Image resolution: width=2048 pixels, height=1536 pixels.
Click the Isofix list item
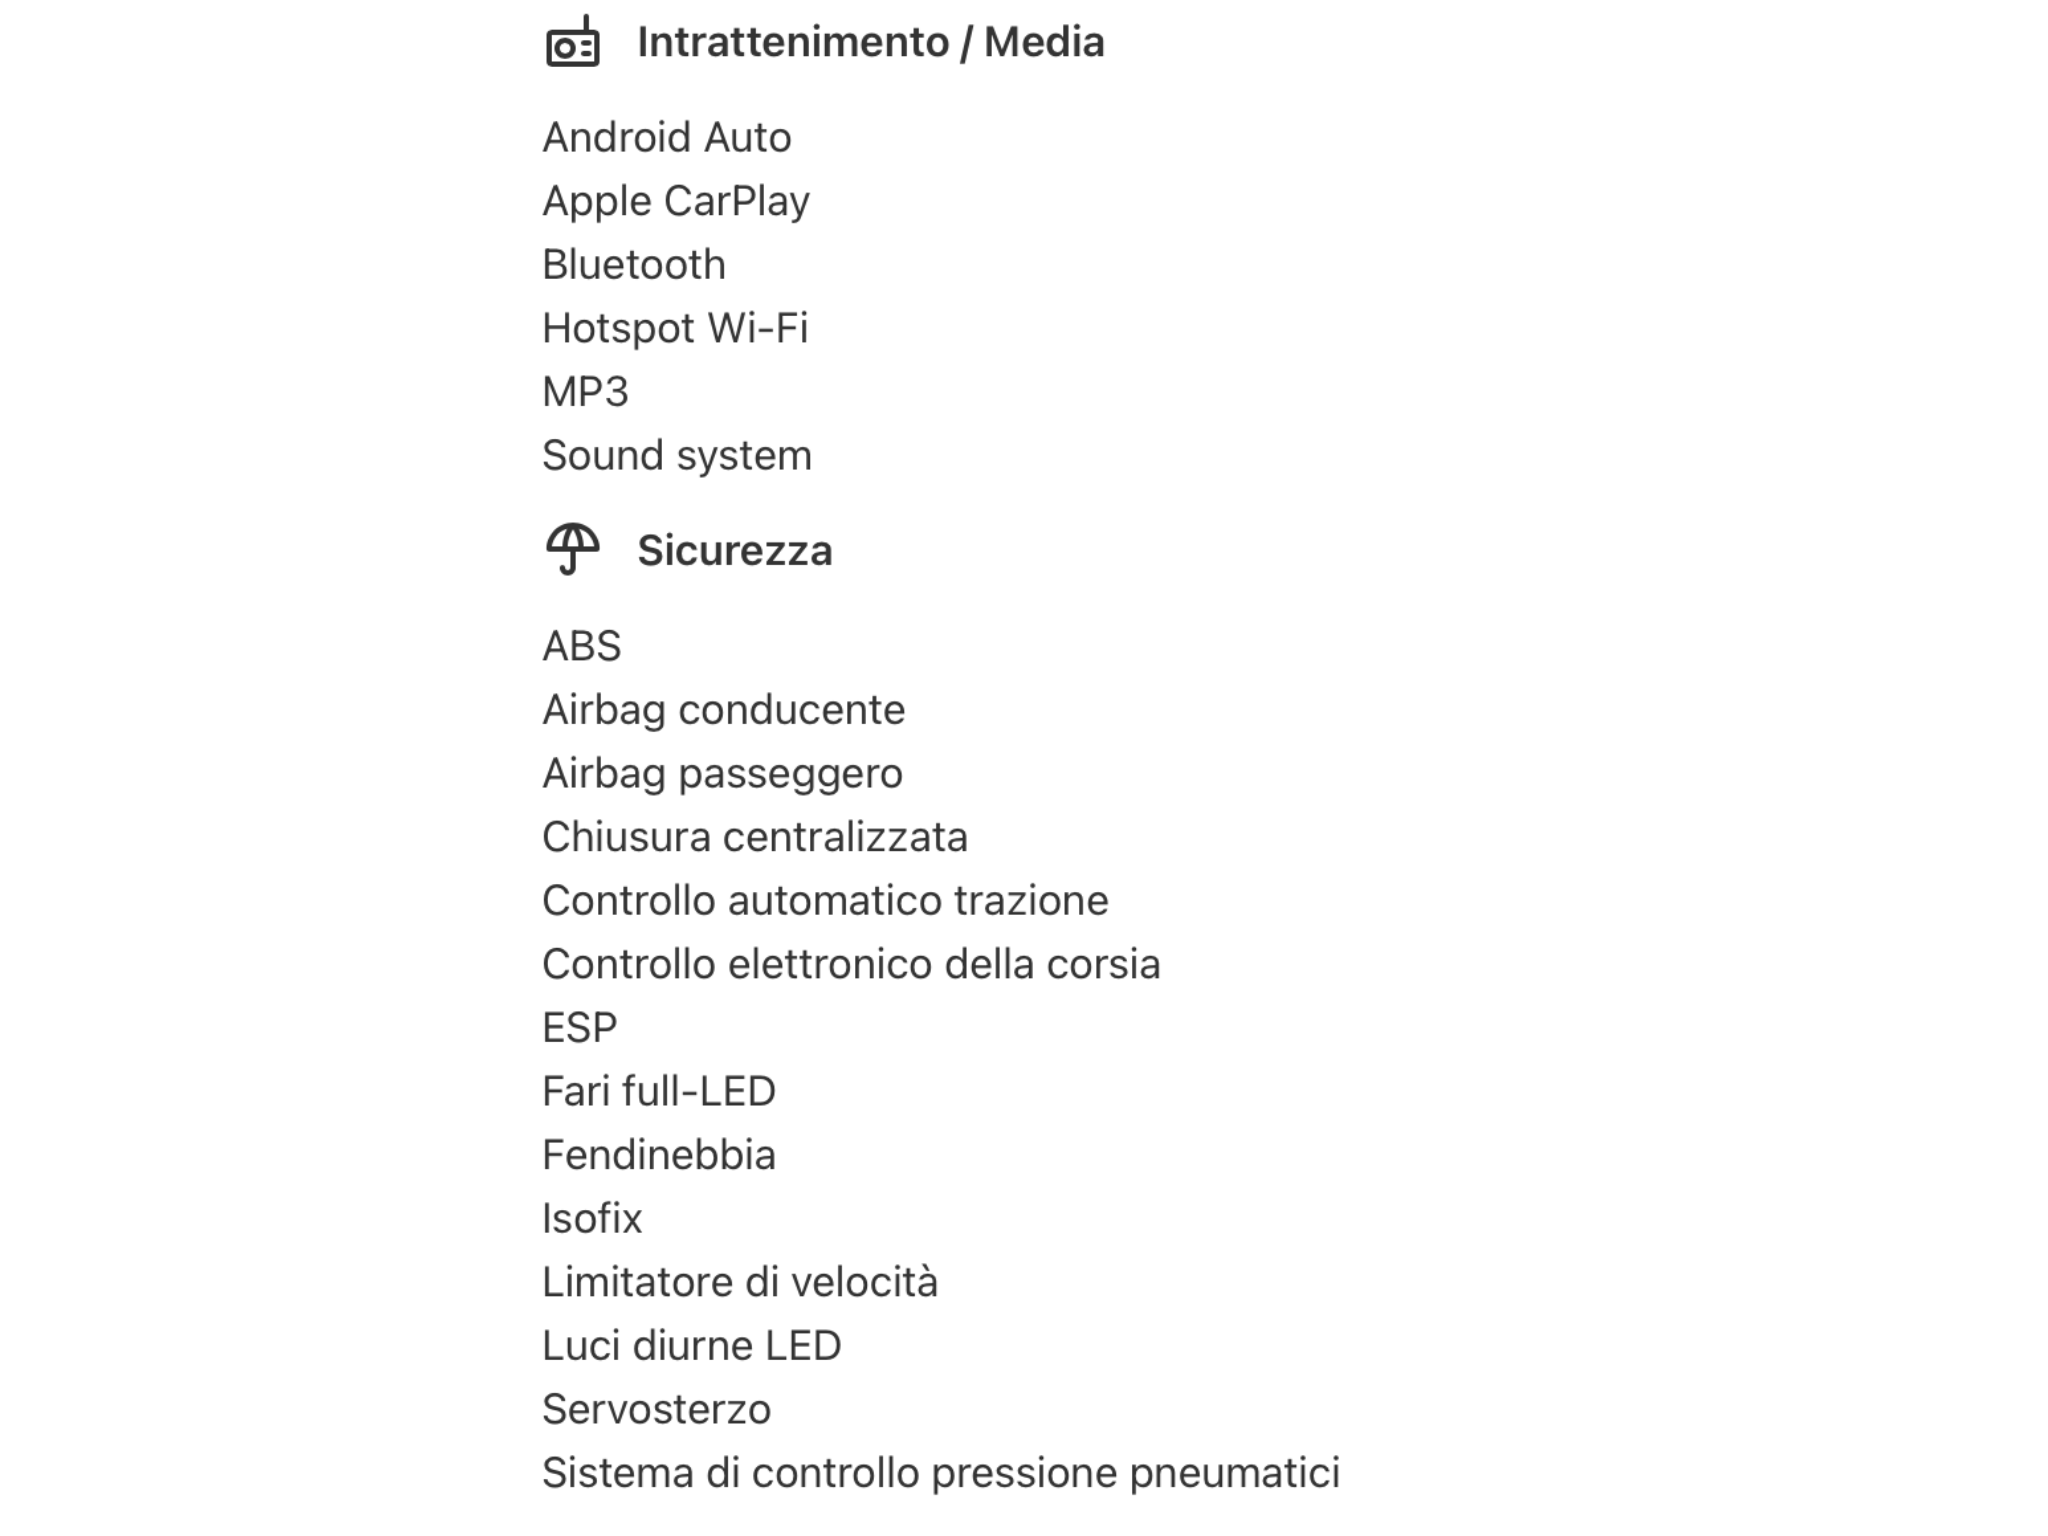(x=591, y=1219)
